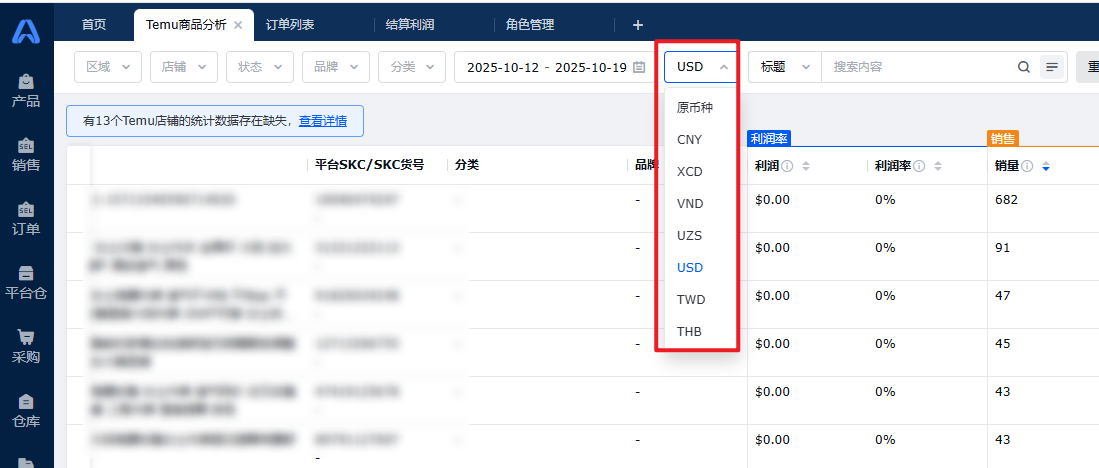Click the 查看详情 link
Screen dimensions: 1099x468
(x=323, y=121)
